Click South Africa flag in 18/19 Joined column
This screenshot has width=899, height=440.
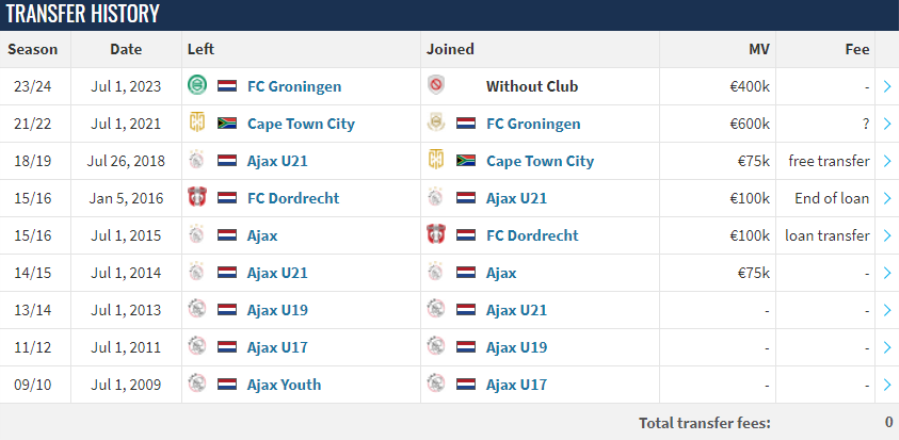coord(466,161)
